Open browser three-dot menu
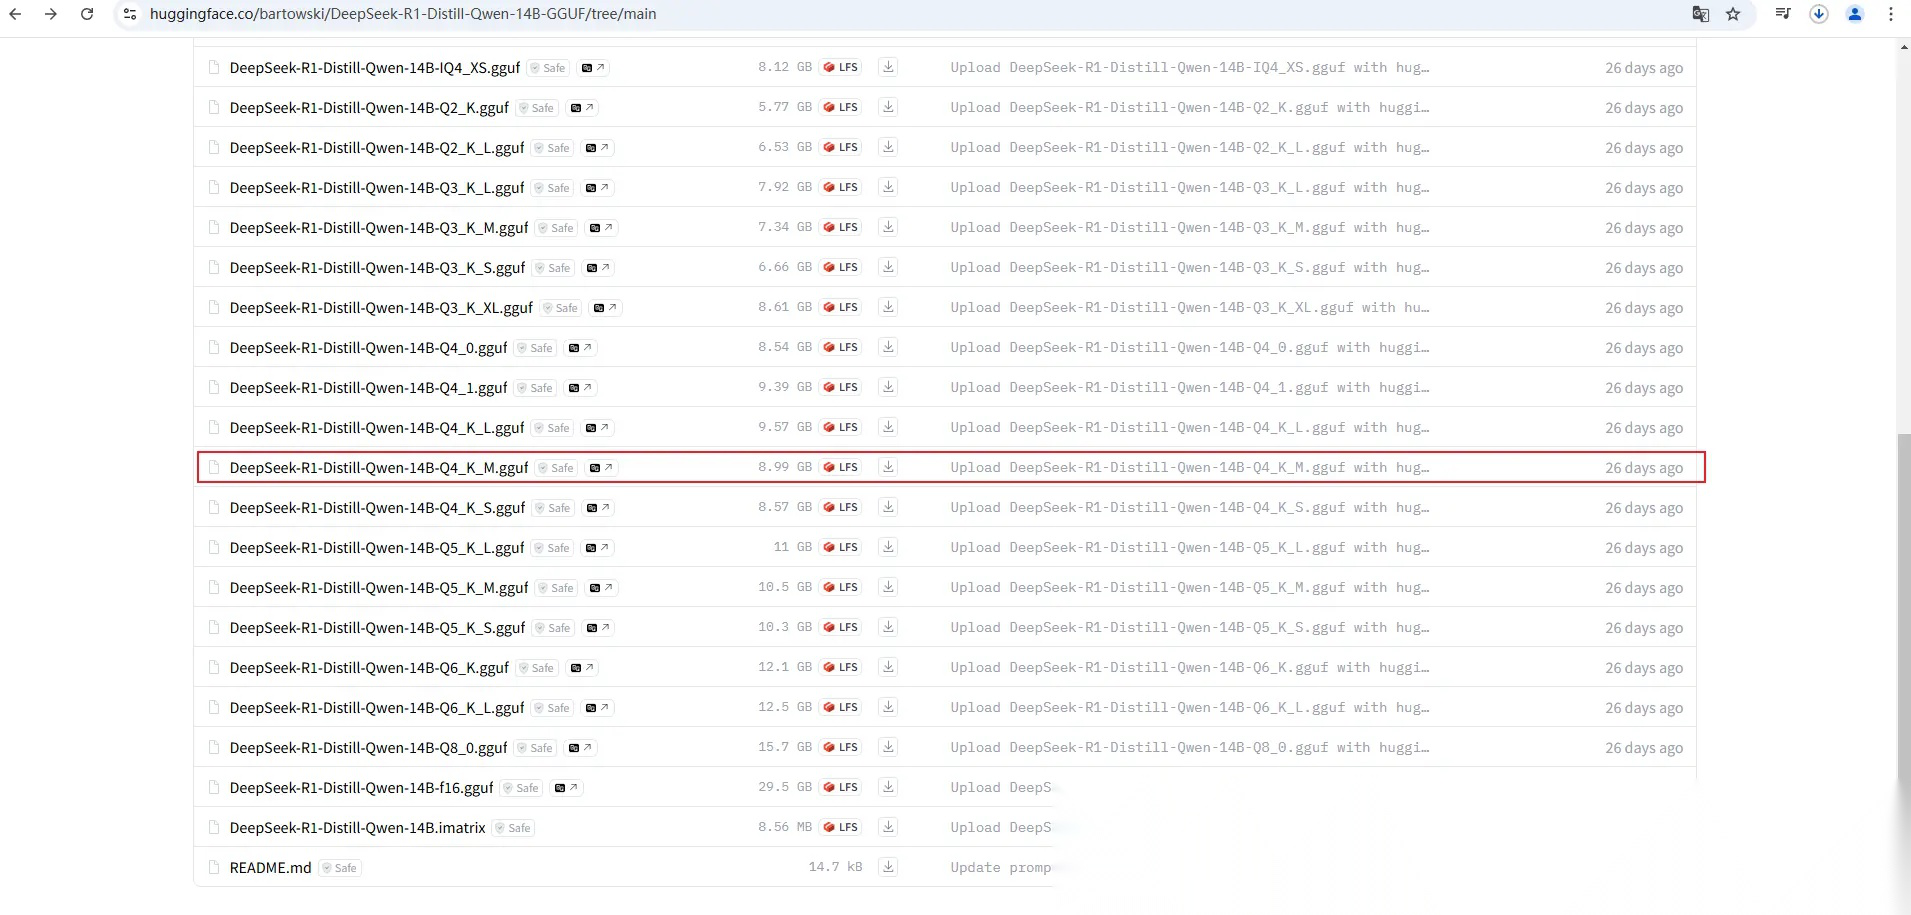The image size is (1911, 915). [1890, 14]
